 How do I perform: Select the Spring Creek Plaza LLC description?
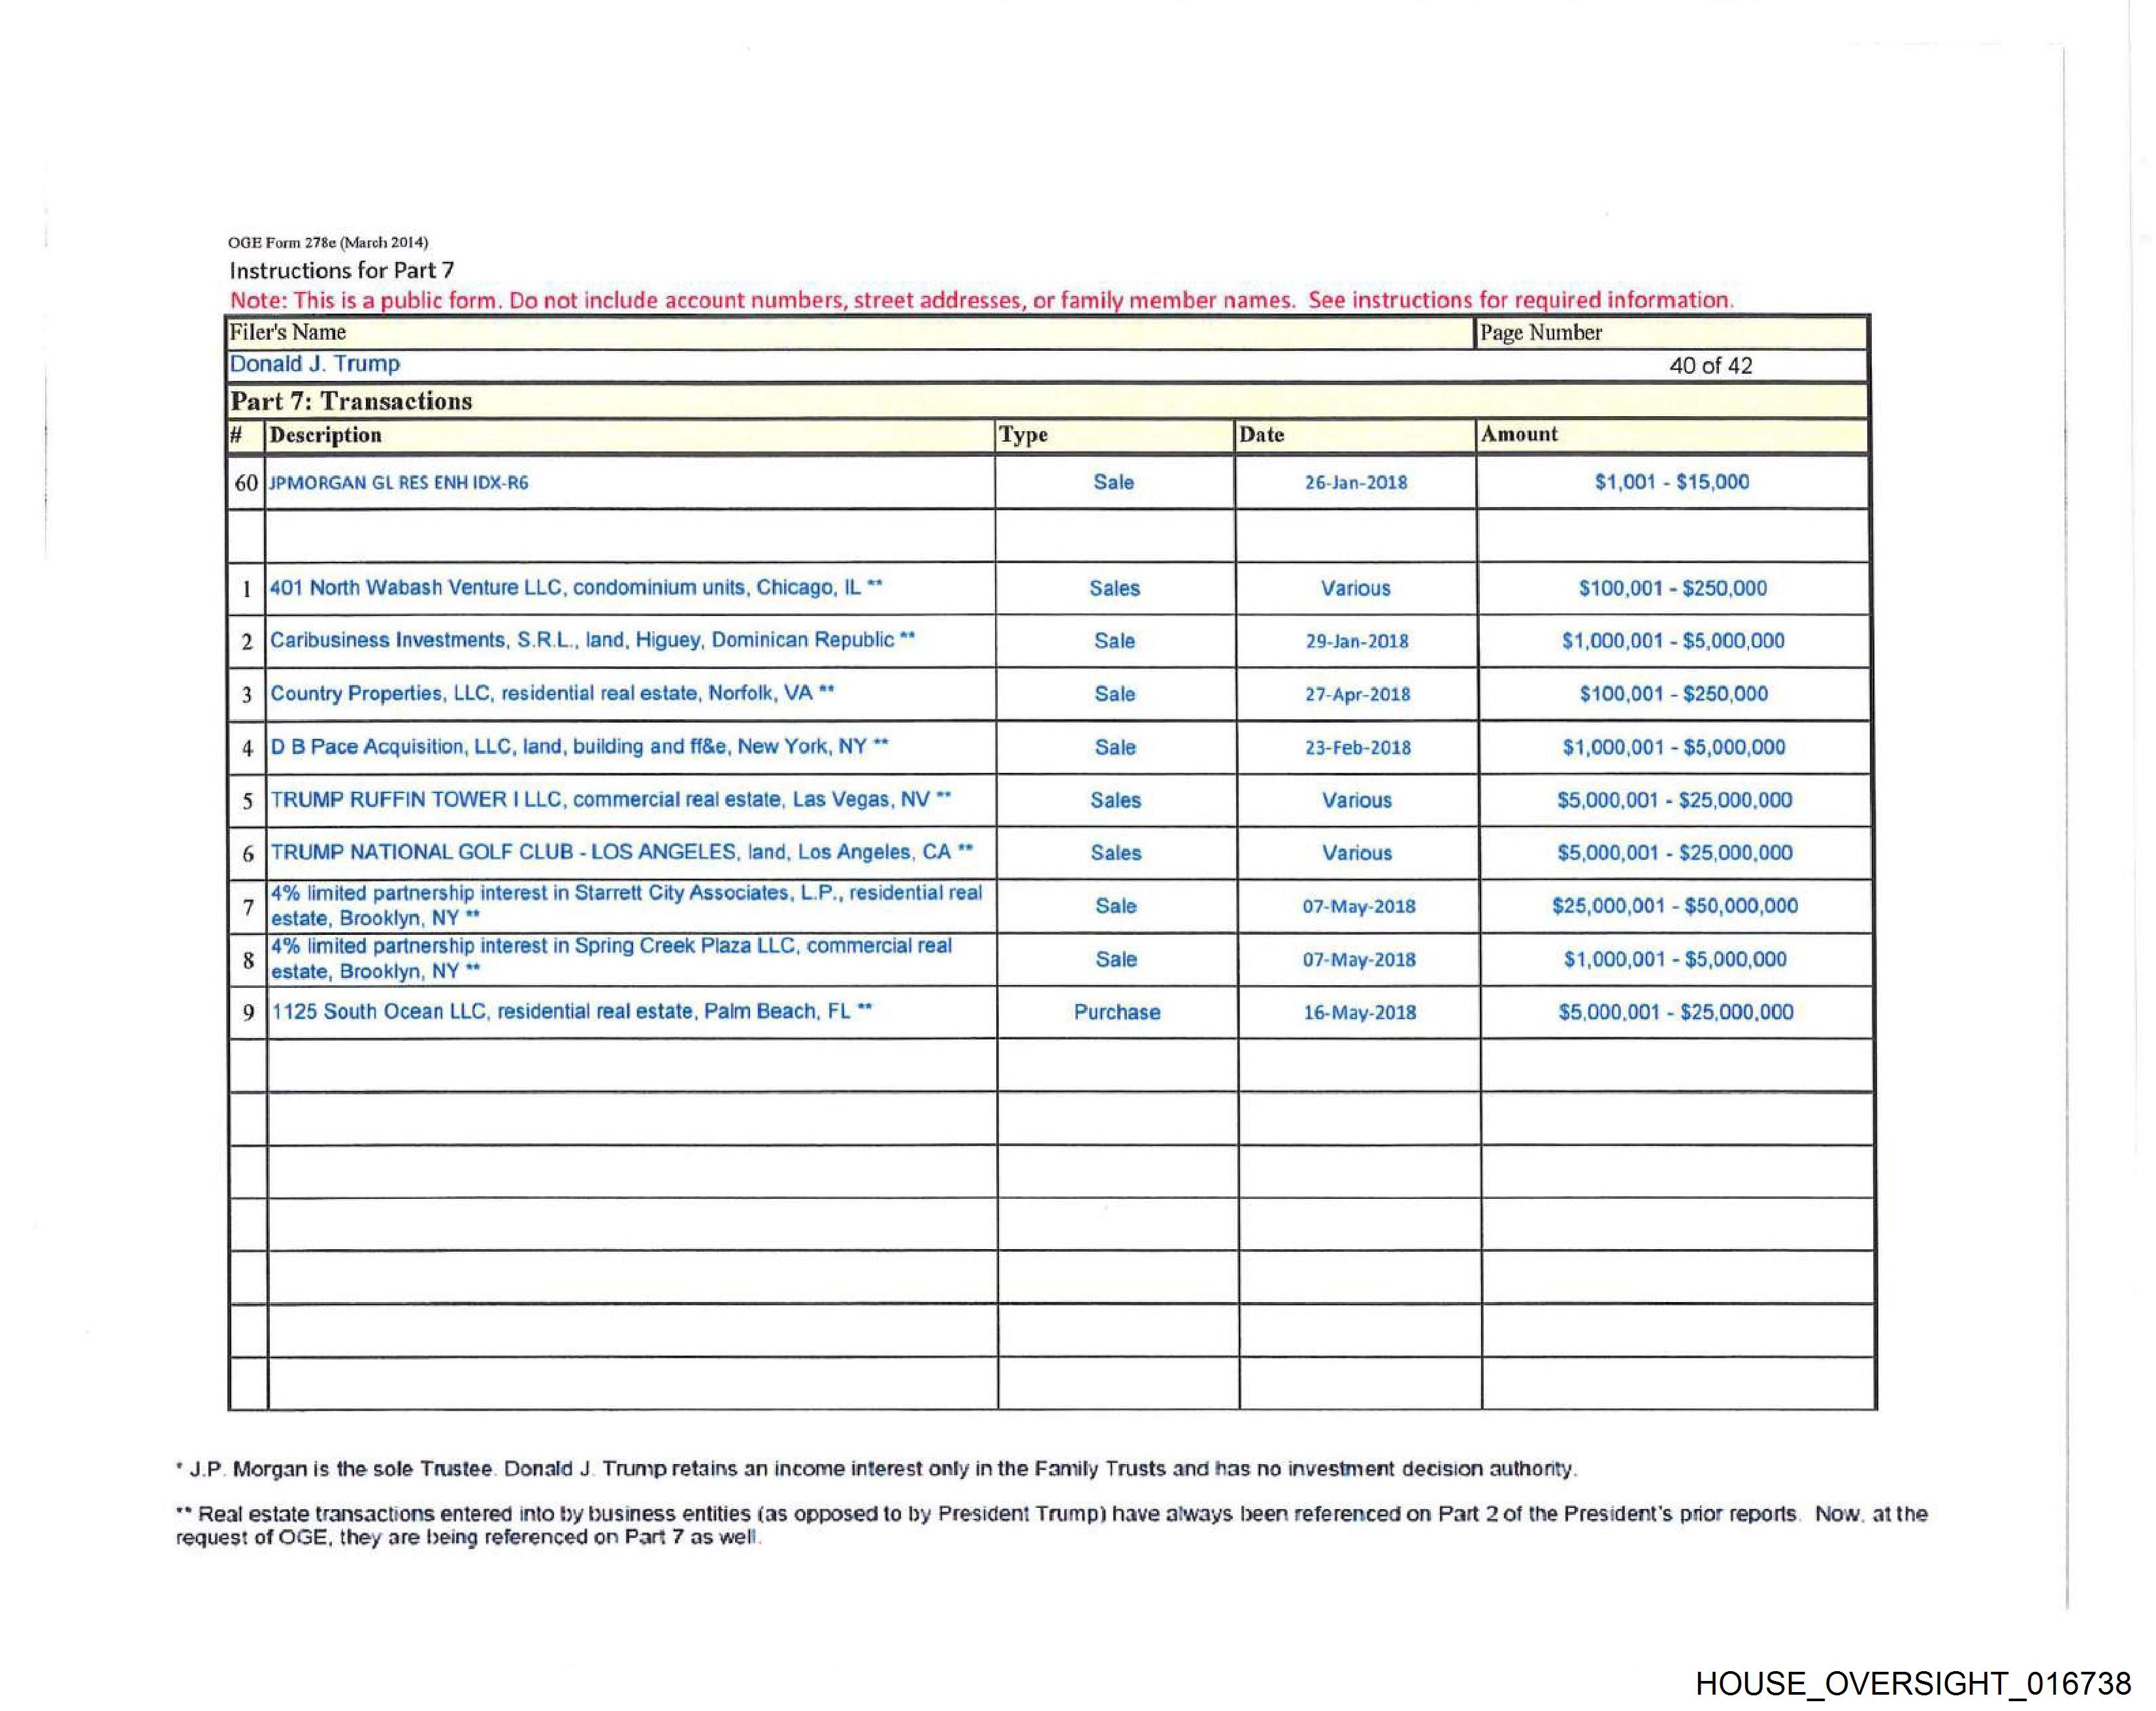611,959
